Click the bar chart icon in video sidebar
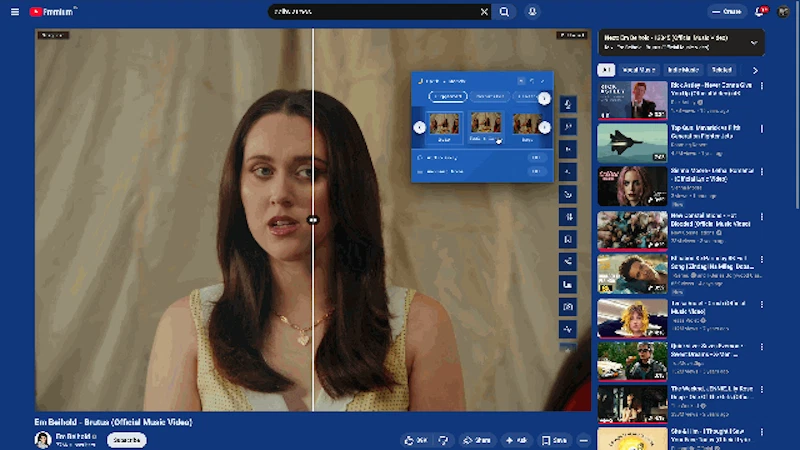The width and height of the screenshot is (800, 450). tap(568, 284)
